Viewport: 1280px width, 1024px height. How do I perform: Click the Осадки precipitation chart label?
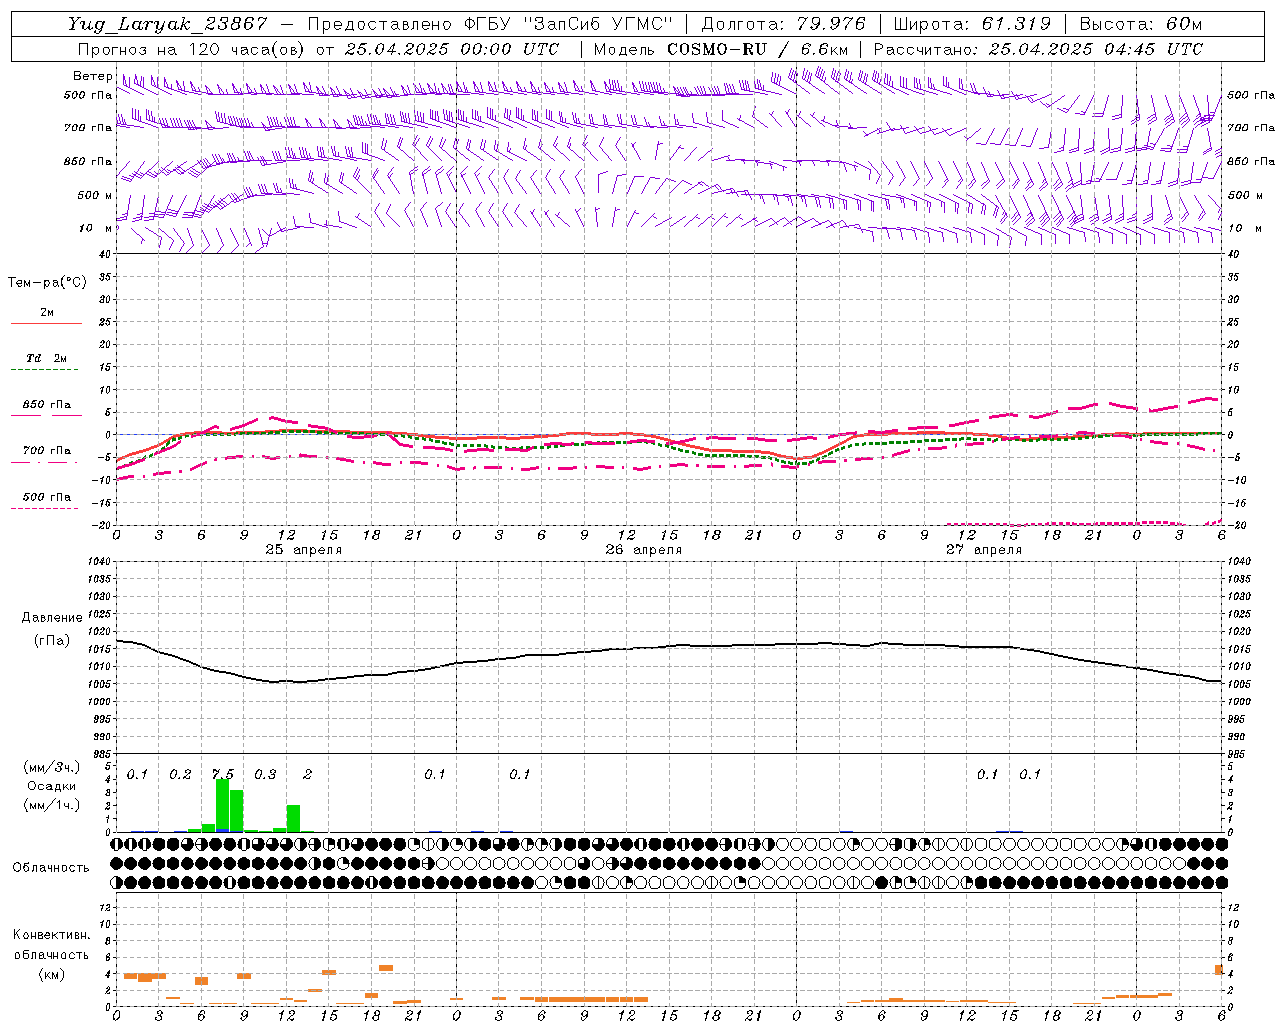(51, 786)
